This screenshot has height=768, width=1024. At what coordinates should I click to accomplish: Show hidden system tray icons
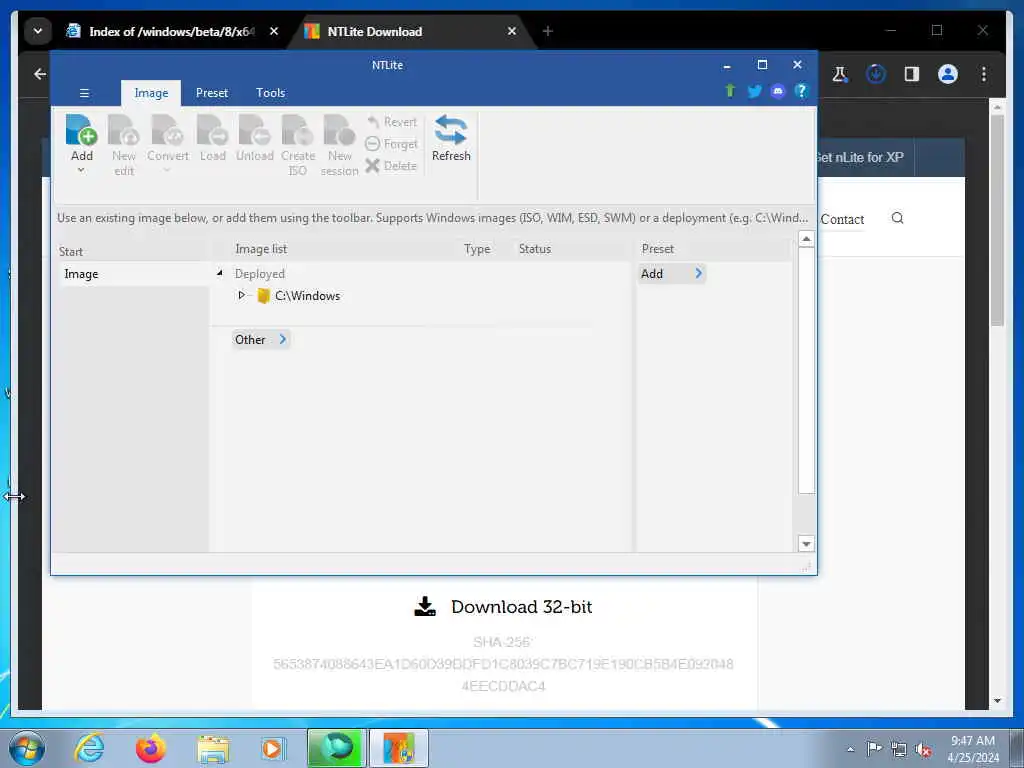point(850,749)
